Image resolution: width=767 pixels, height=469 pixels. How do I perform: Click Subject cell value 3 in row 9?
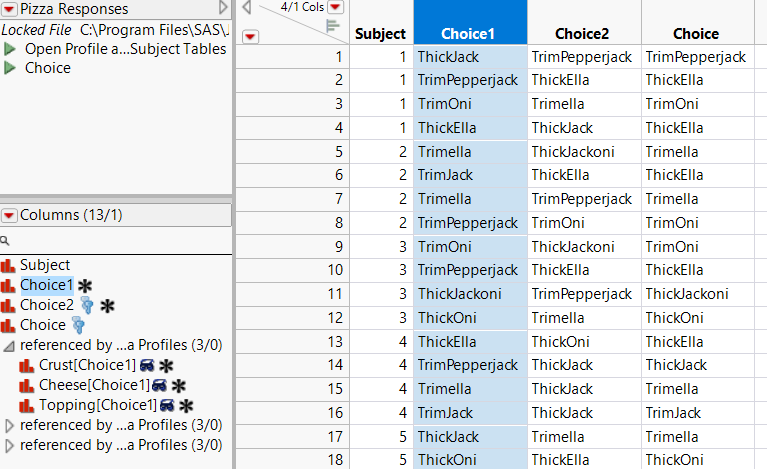tap(379, 247)
